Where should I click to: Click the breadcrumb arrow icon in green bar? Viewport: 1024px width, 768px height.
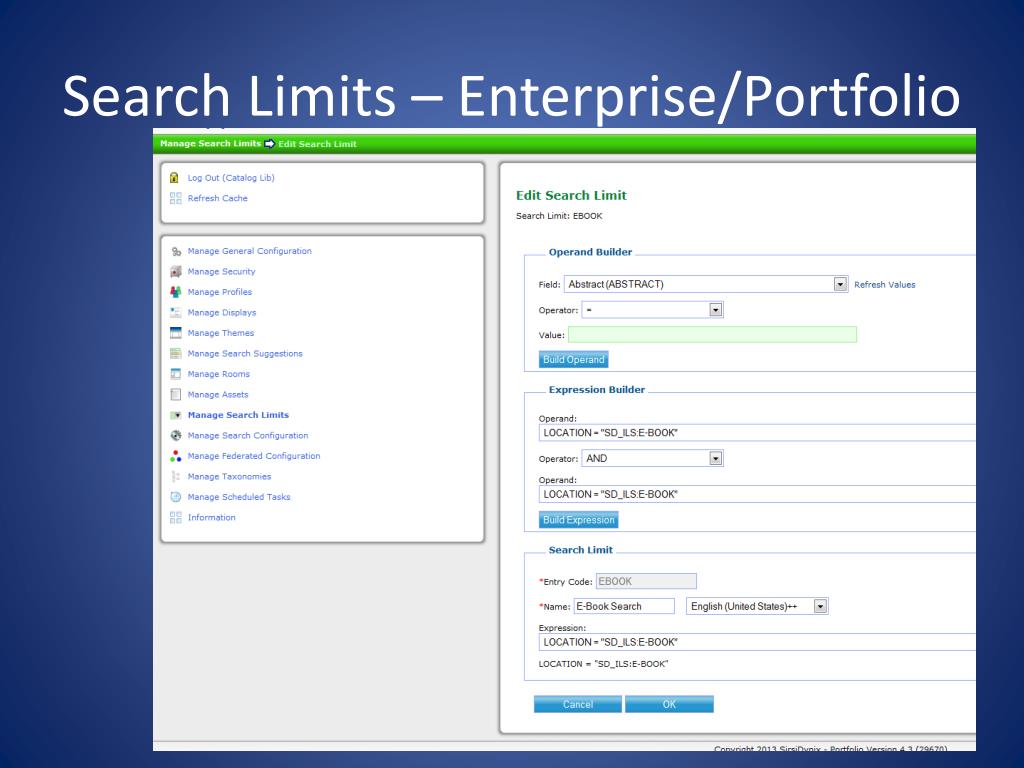270,144
